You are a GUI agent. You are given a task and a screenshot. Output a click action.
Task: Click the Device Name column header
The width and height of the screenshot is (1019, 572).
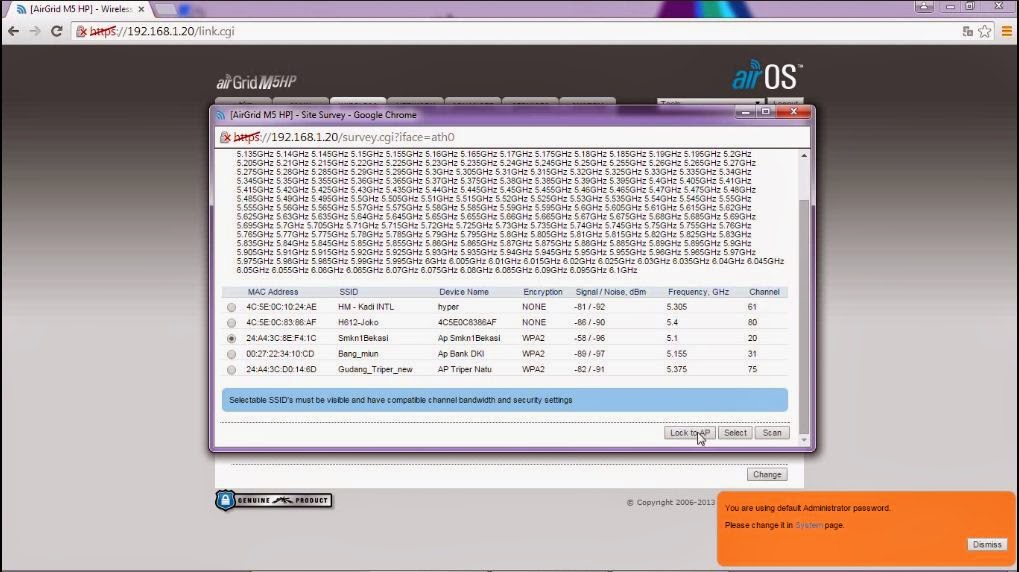pyautogui.click(x=463, y=292)
